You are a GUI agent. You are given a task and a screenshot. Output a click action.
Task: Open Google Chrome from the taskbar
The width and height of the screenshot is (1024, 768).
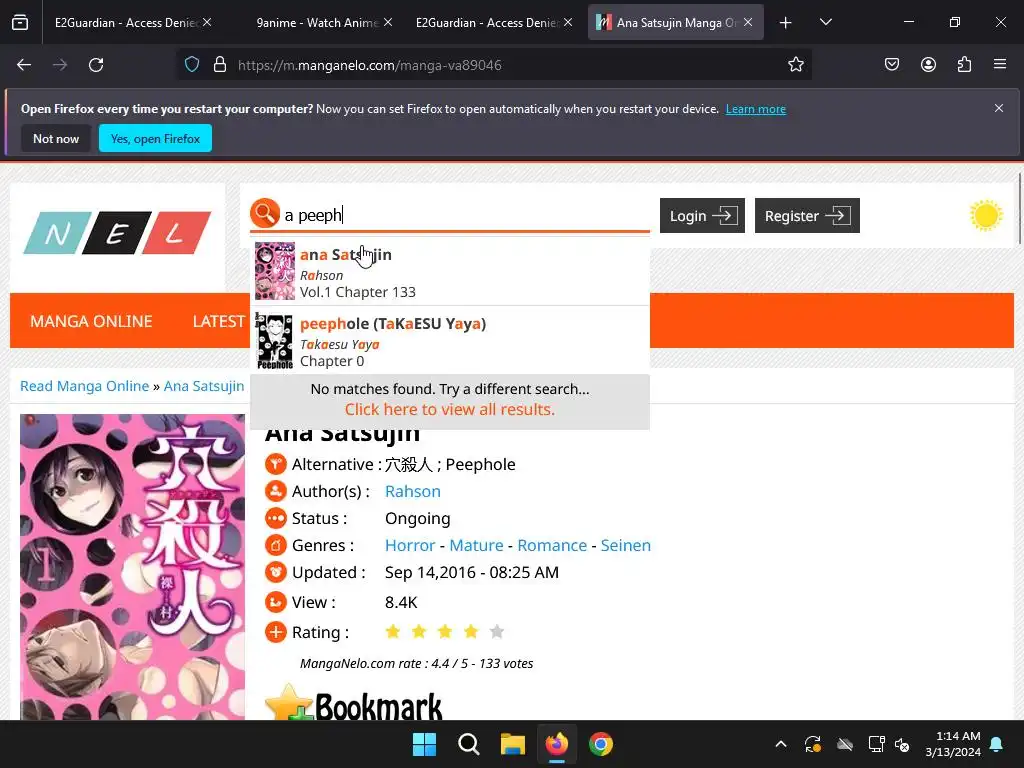[x=601, y=744]
